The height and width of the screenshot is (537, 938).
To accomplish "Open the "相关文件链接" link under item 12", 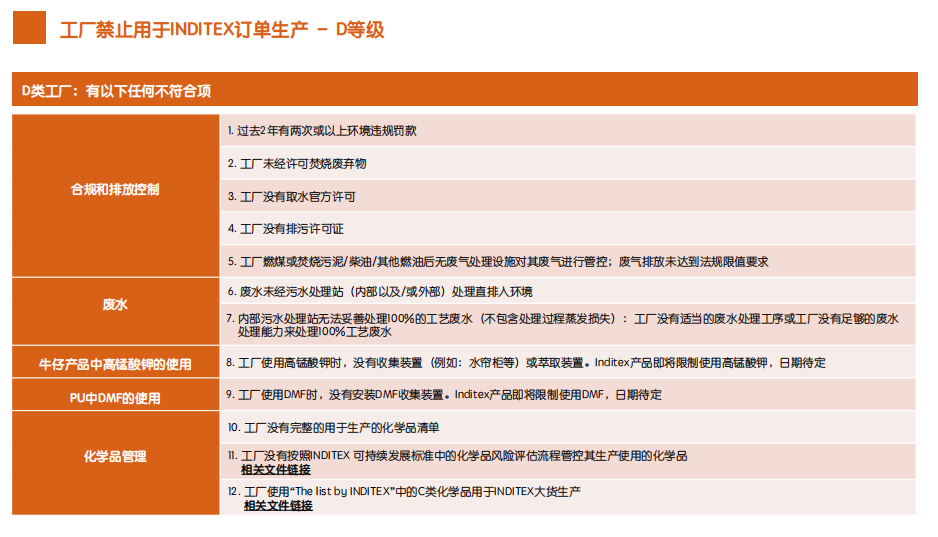I will point(278,506).
